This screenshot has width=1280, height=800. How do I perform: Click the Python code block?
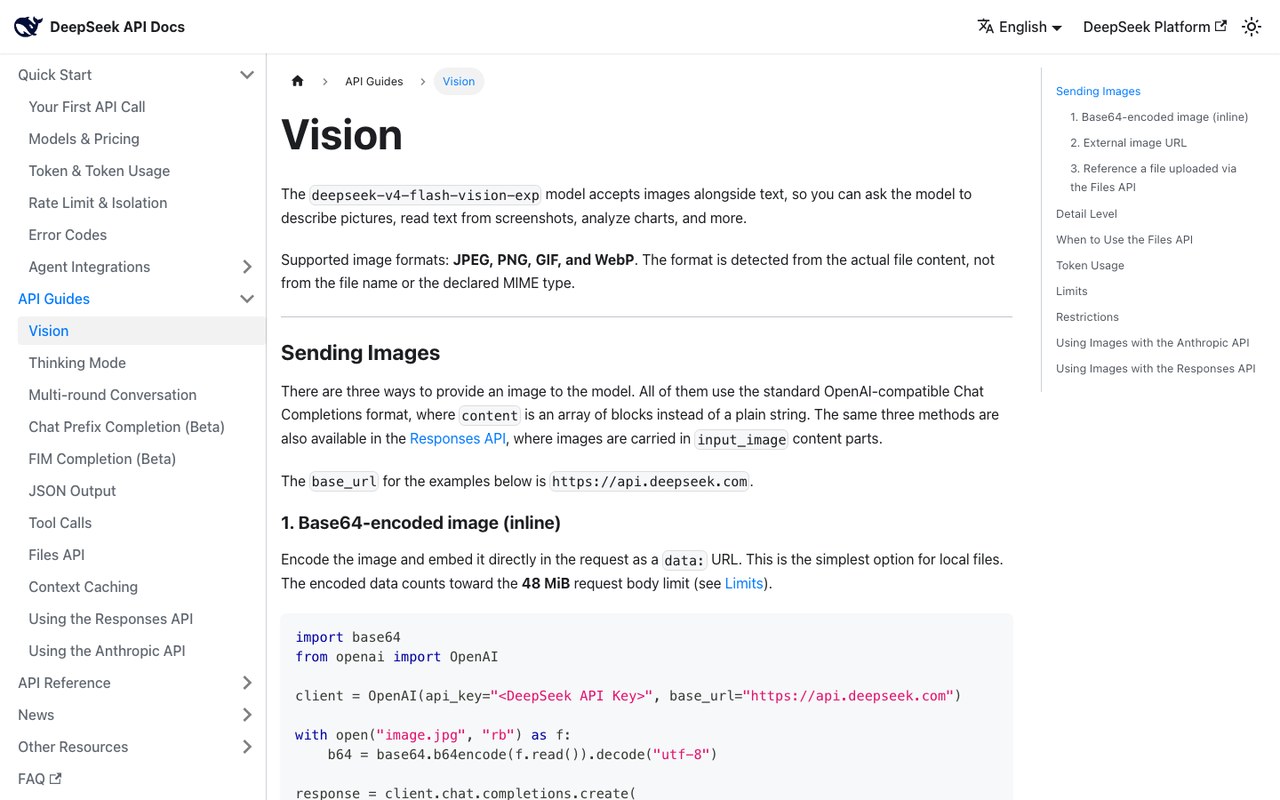click(x=647, y=707)
